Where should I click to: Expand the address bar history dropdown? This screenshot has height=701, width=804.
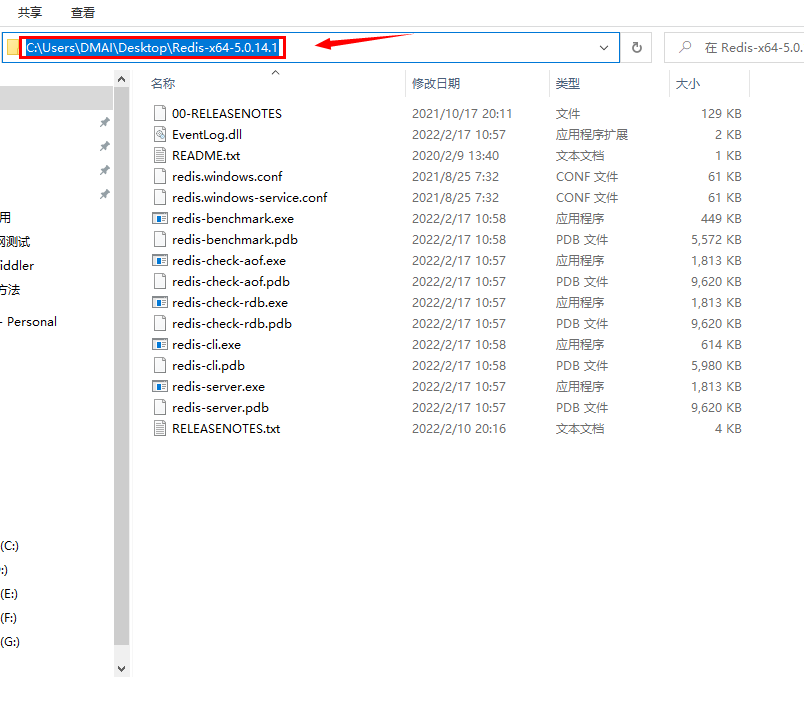604,48
